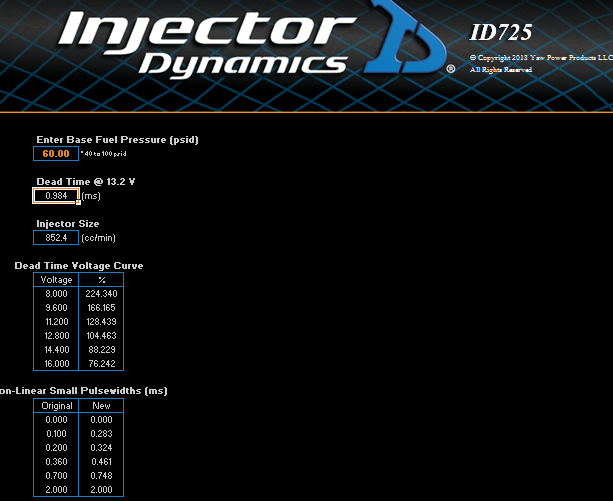Screen dimensions: 613x501
Task: Click the 'Enter Base Fuel Pressure (psid)' label
Action: pyautogui.click(x=117, y=140)
